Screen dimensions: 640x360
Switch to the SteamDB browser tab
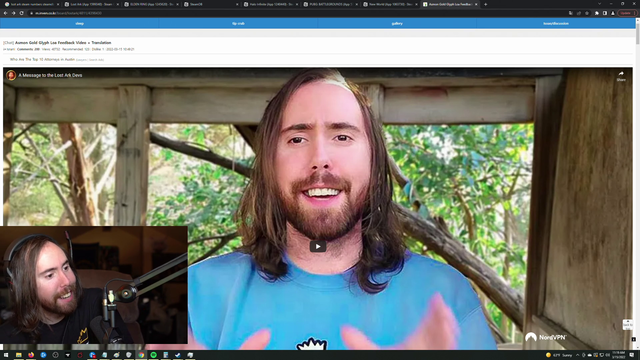point(210,4)
